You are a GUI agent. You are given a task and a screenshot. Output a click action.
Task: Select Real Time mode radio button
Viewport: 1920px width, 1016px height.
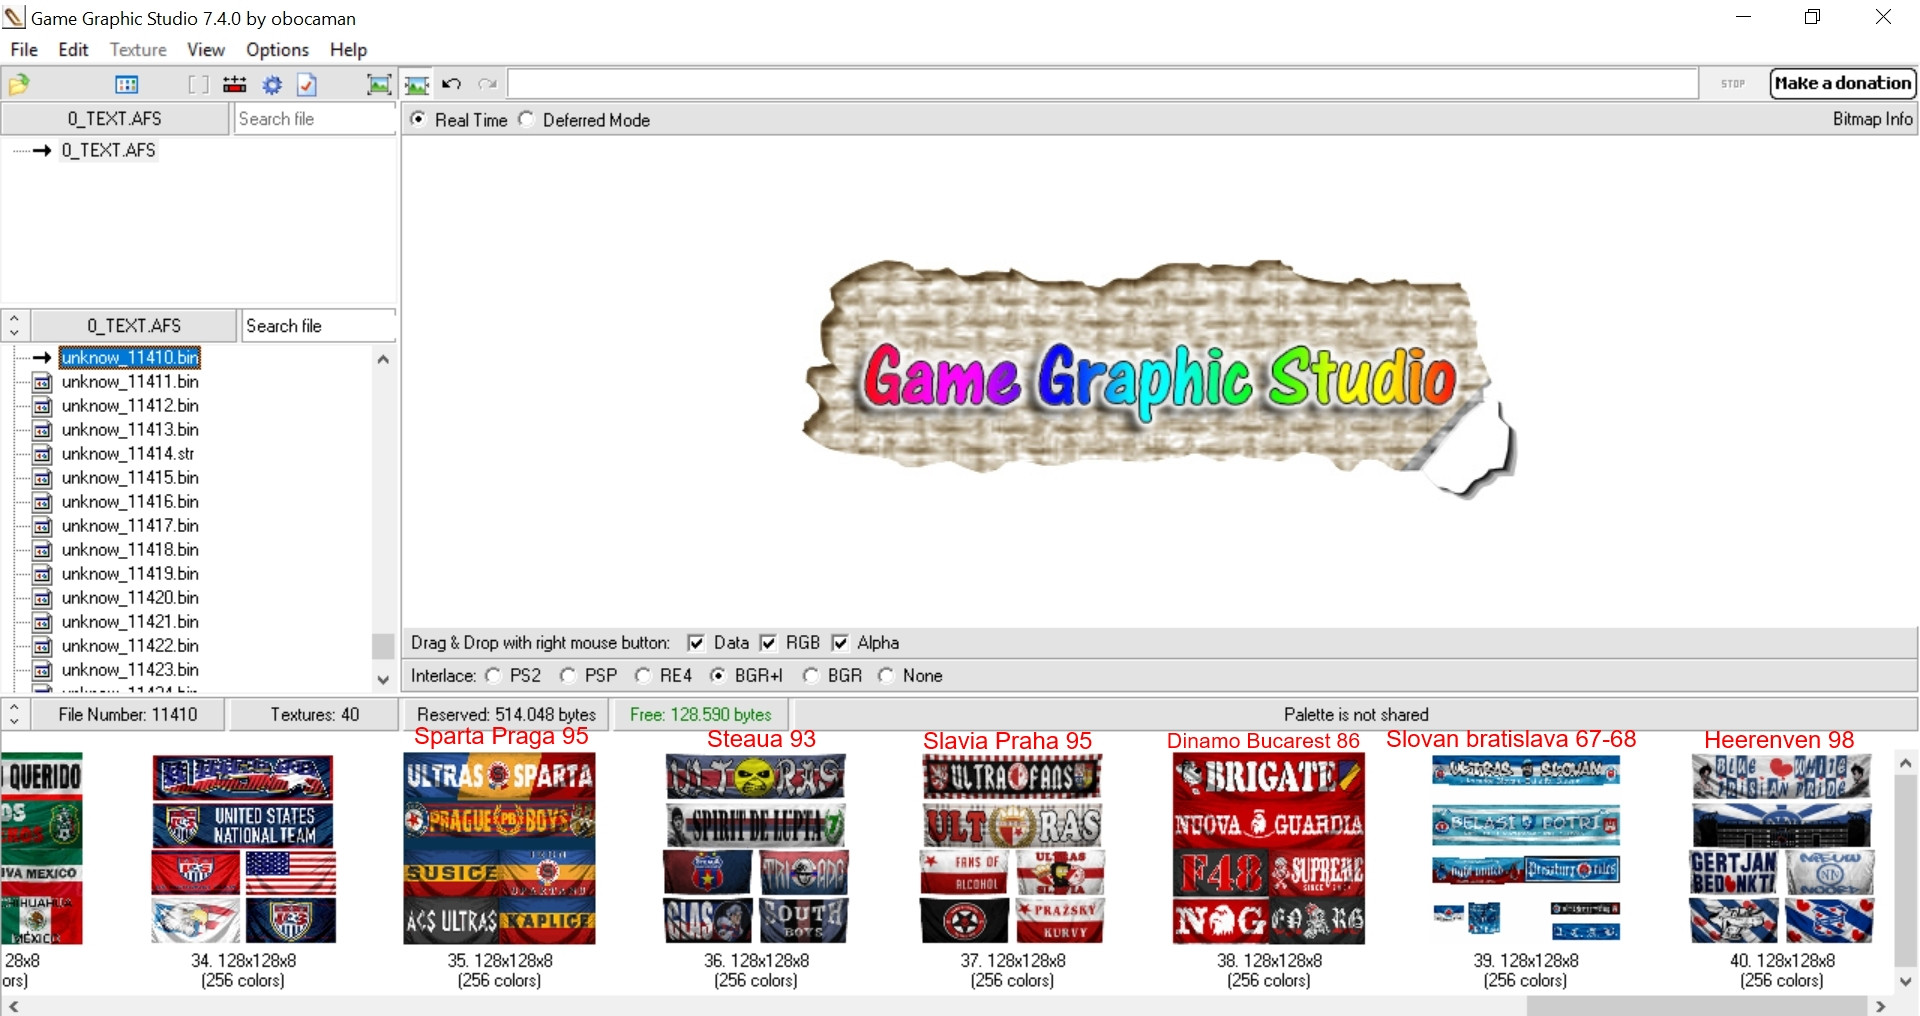[x=419, y=119]
